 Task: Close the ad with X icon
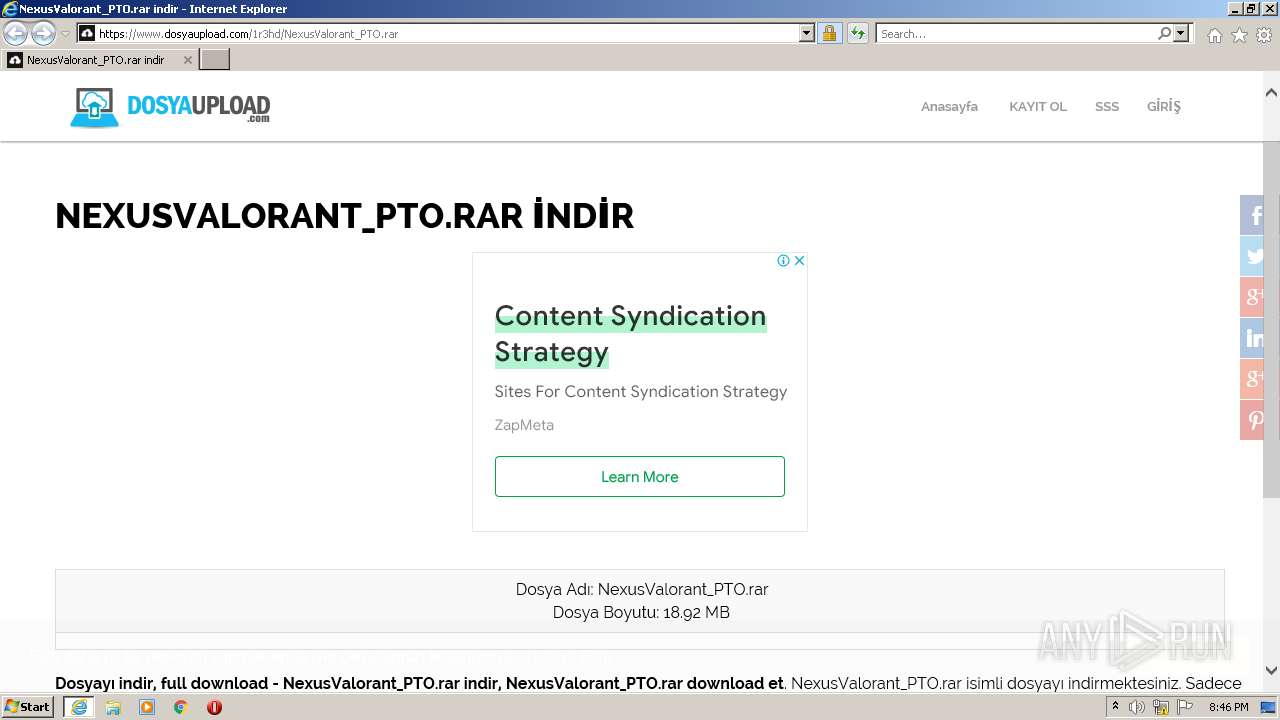(799, 261)
